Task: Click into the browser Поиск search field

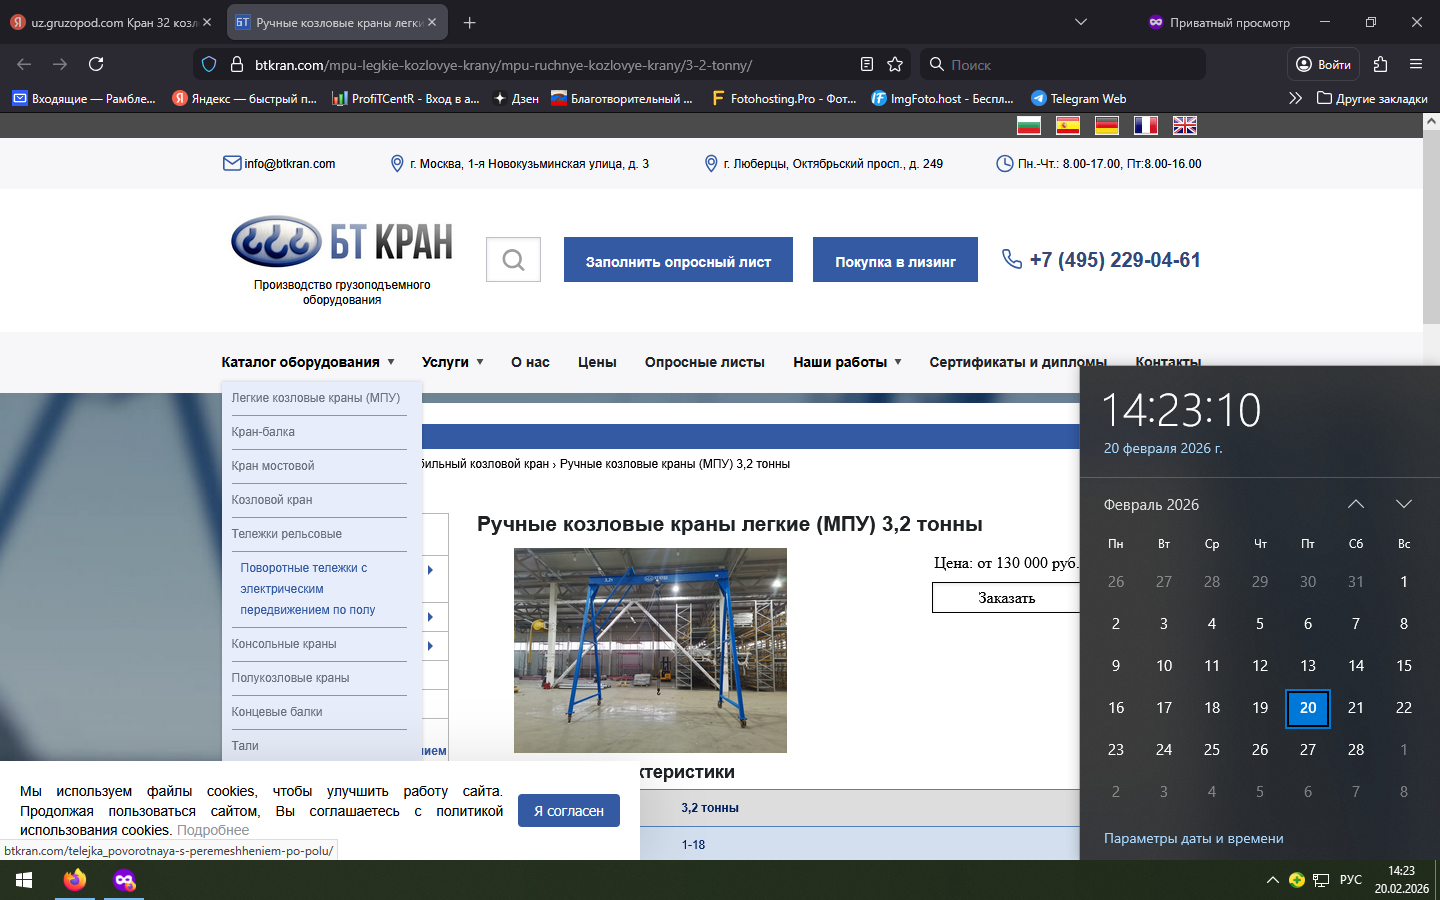Action: tap(1062, 64)
